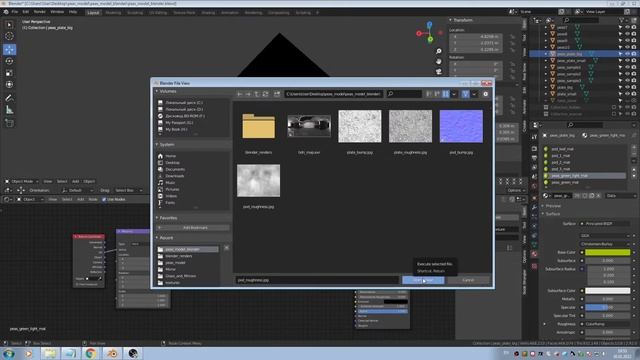
Task: Confirm with Open Image button
Action: [x=423, y=280]
